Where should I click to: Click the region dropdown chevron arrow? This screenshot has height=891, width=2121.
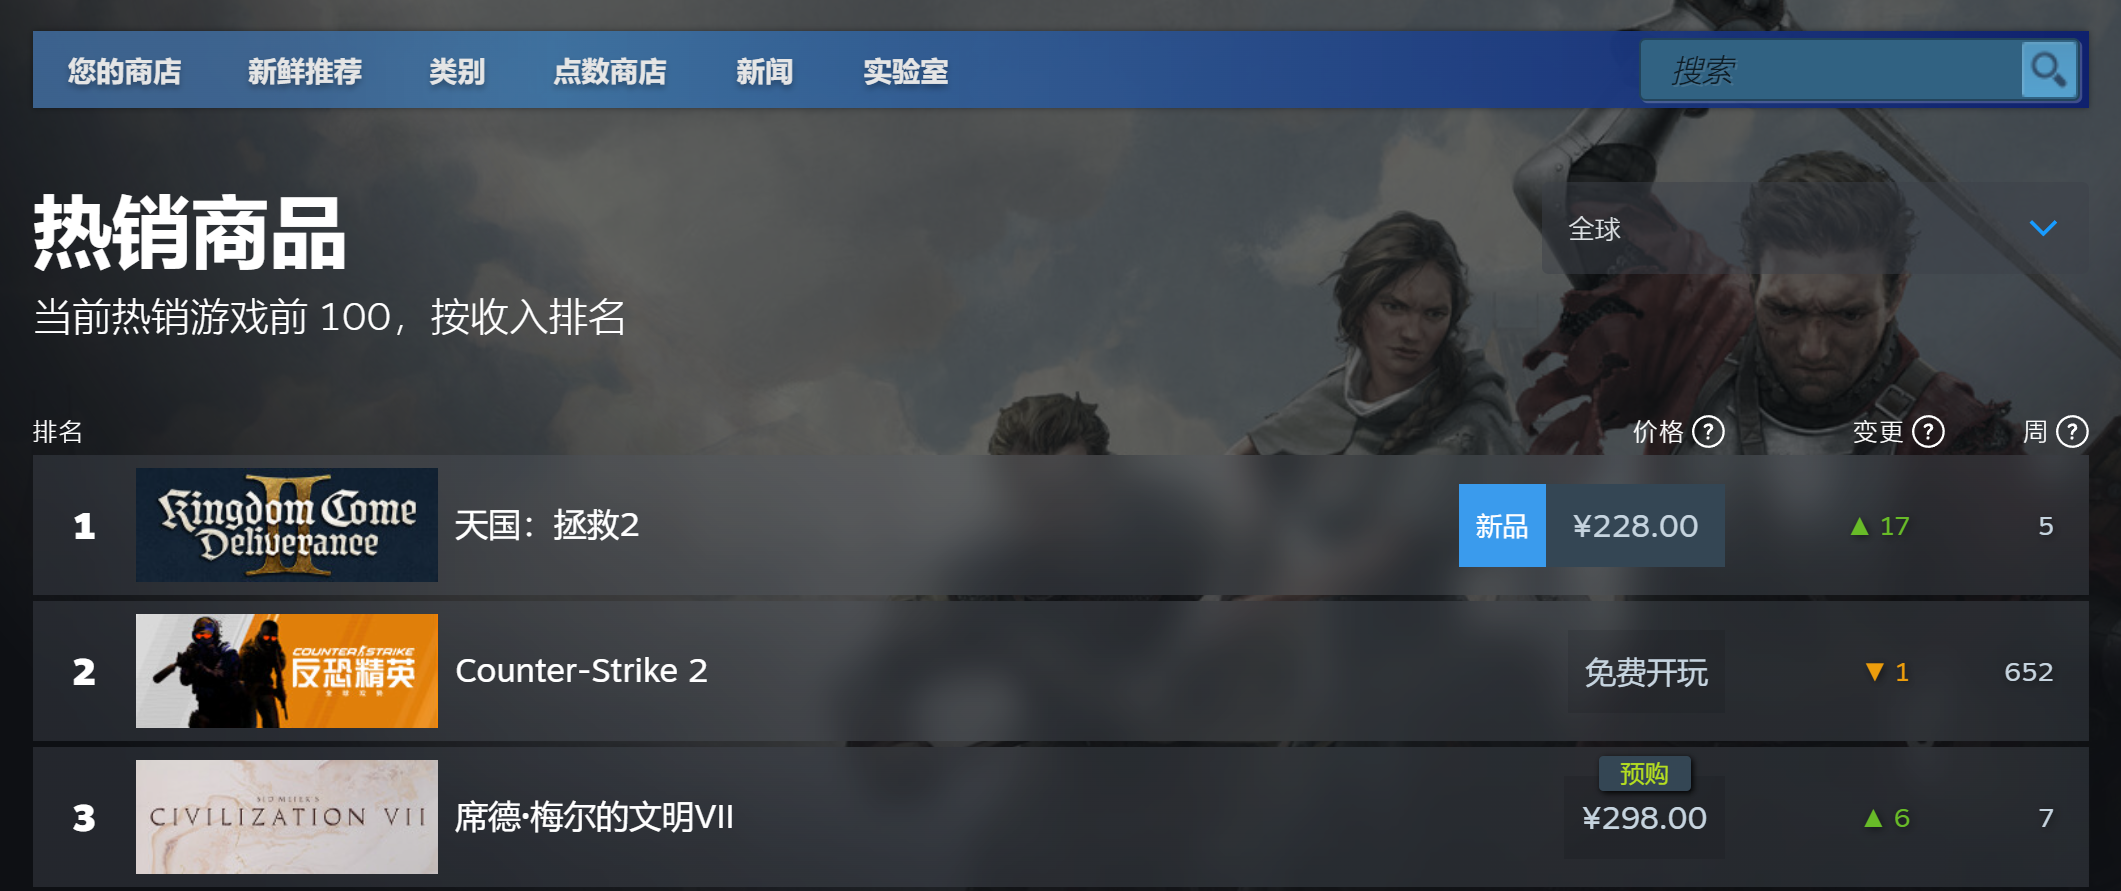(2043, 228)
